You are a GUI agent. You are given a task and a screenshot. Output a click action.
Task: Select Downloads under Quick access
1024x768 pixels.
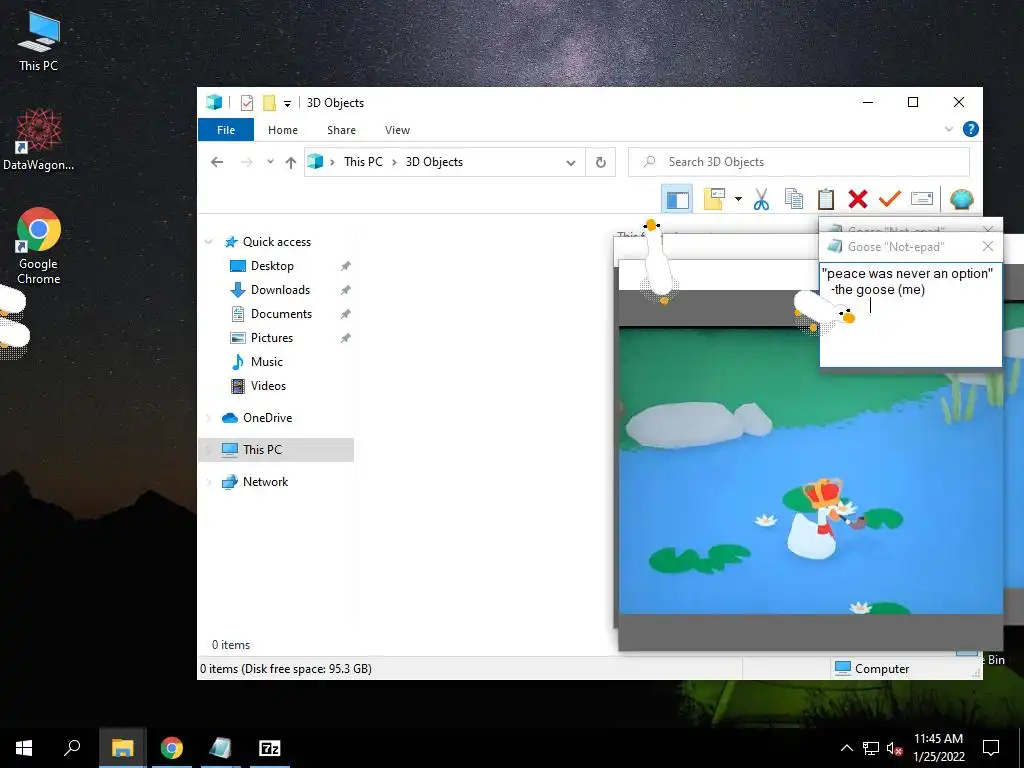[x=280, y=290]
